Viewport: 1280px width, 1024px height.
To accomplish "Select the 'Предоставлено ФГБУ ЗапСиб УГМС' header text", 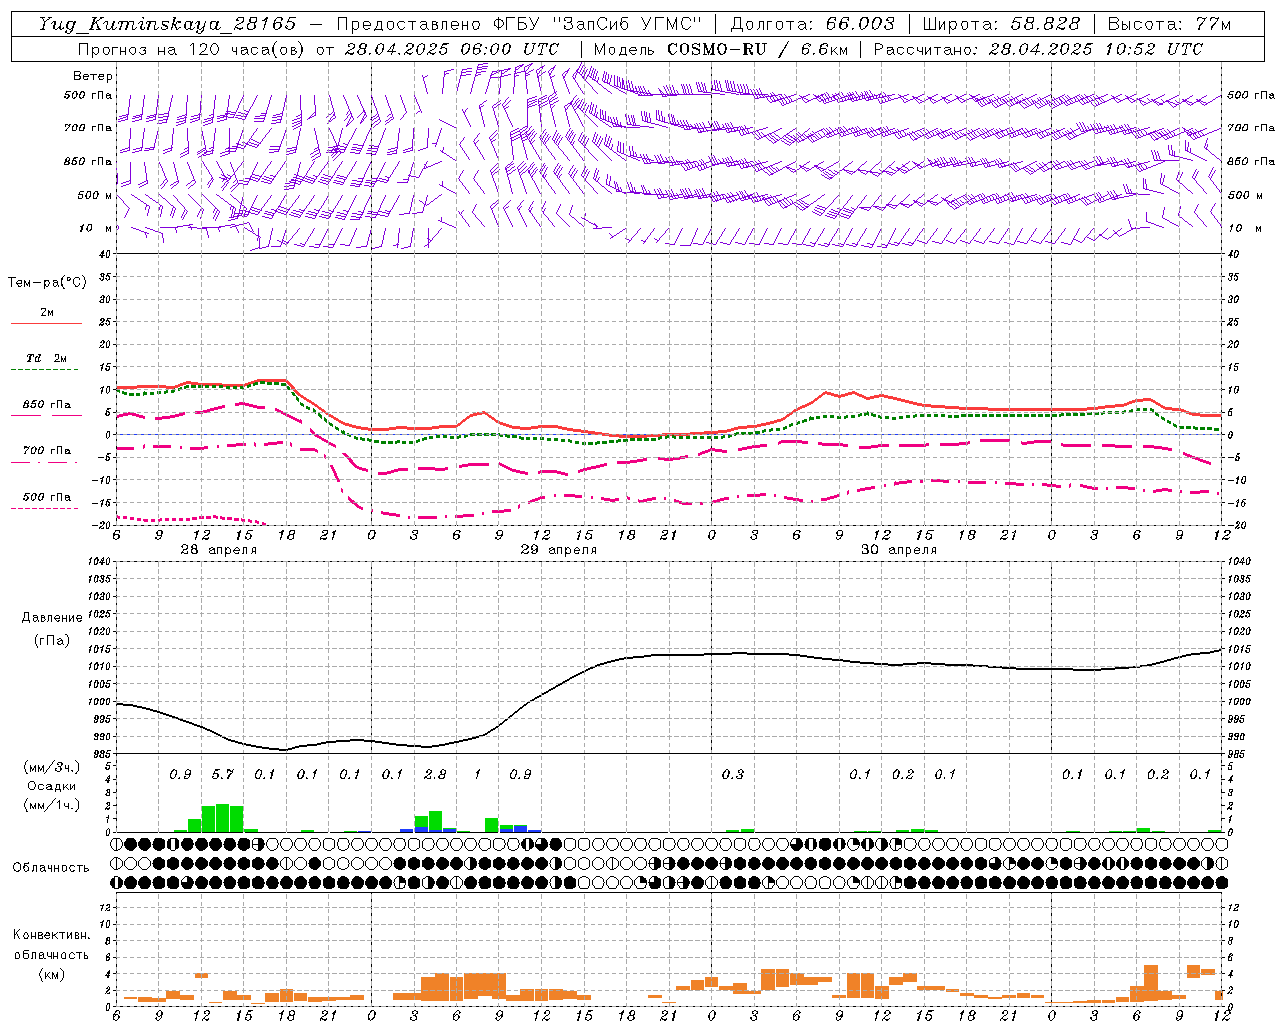I will pyautogui.click(x=519, y=24).
